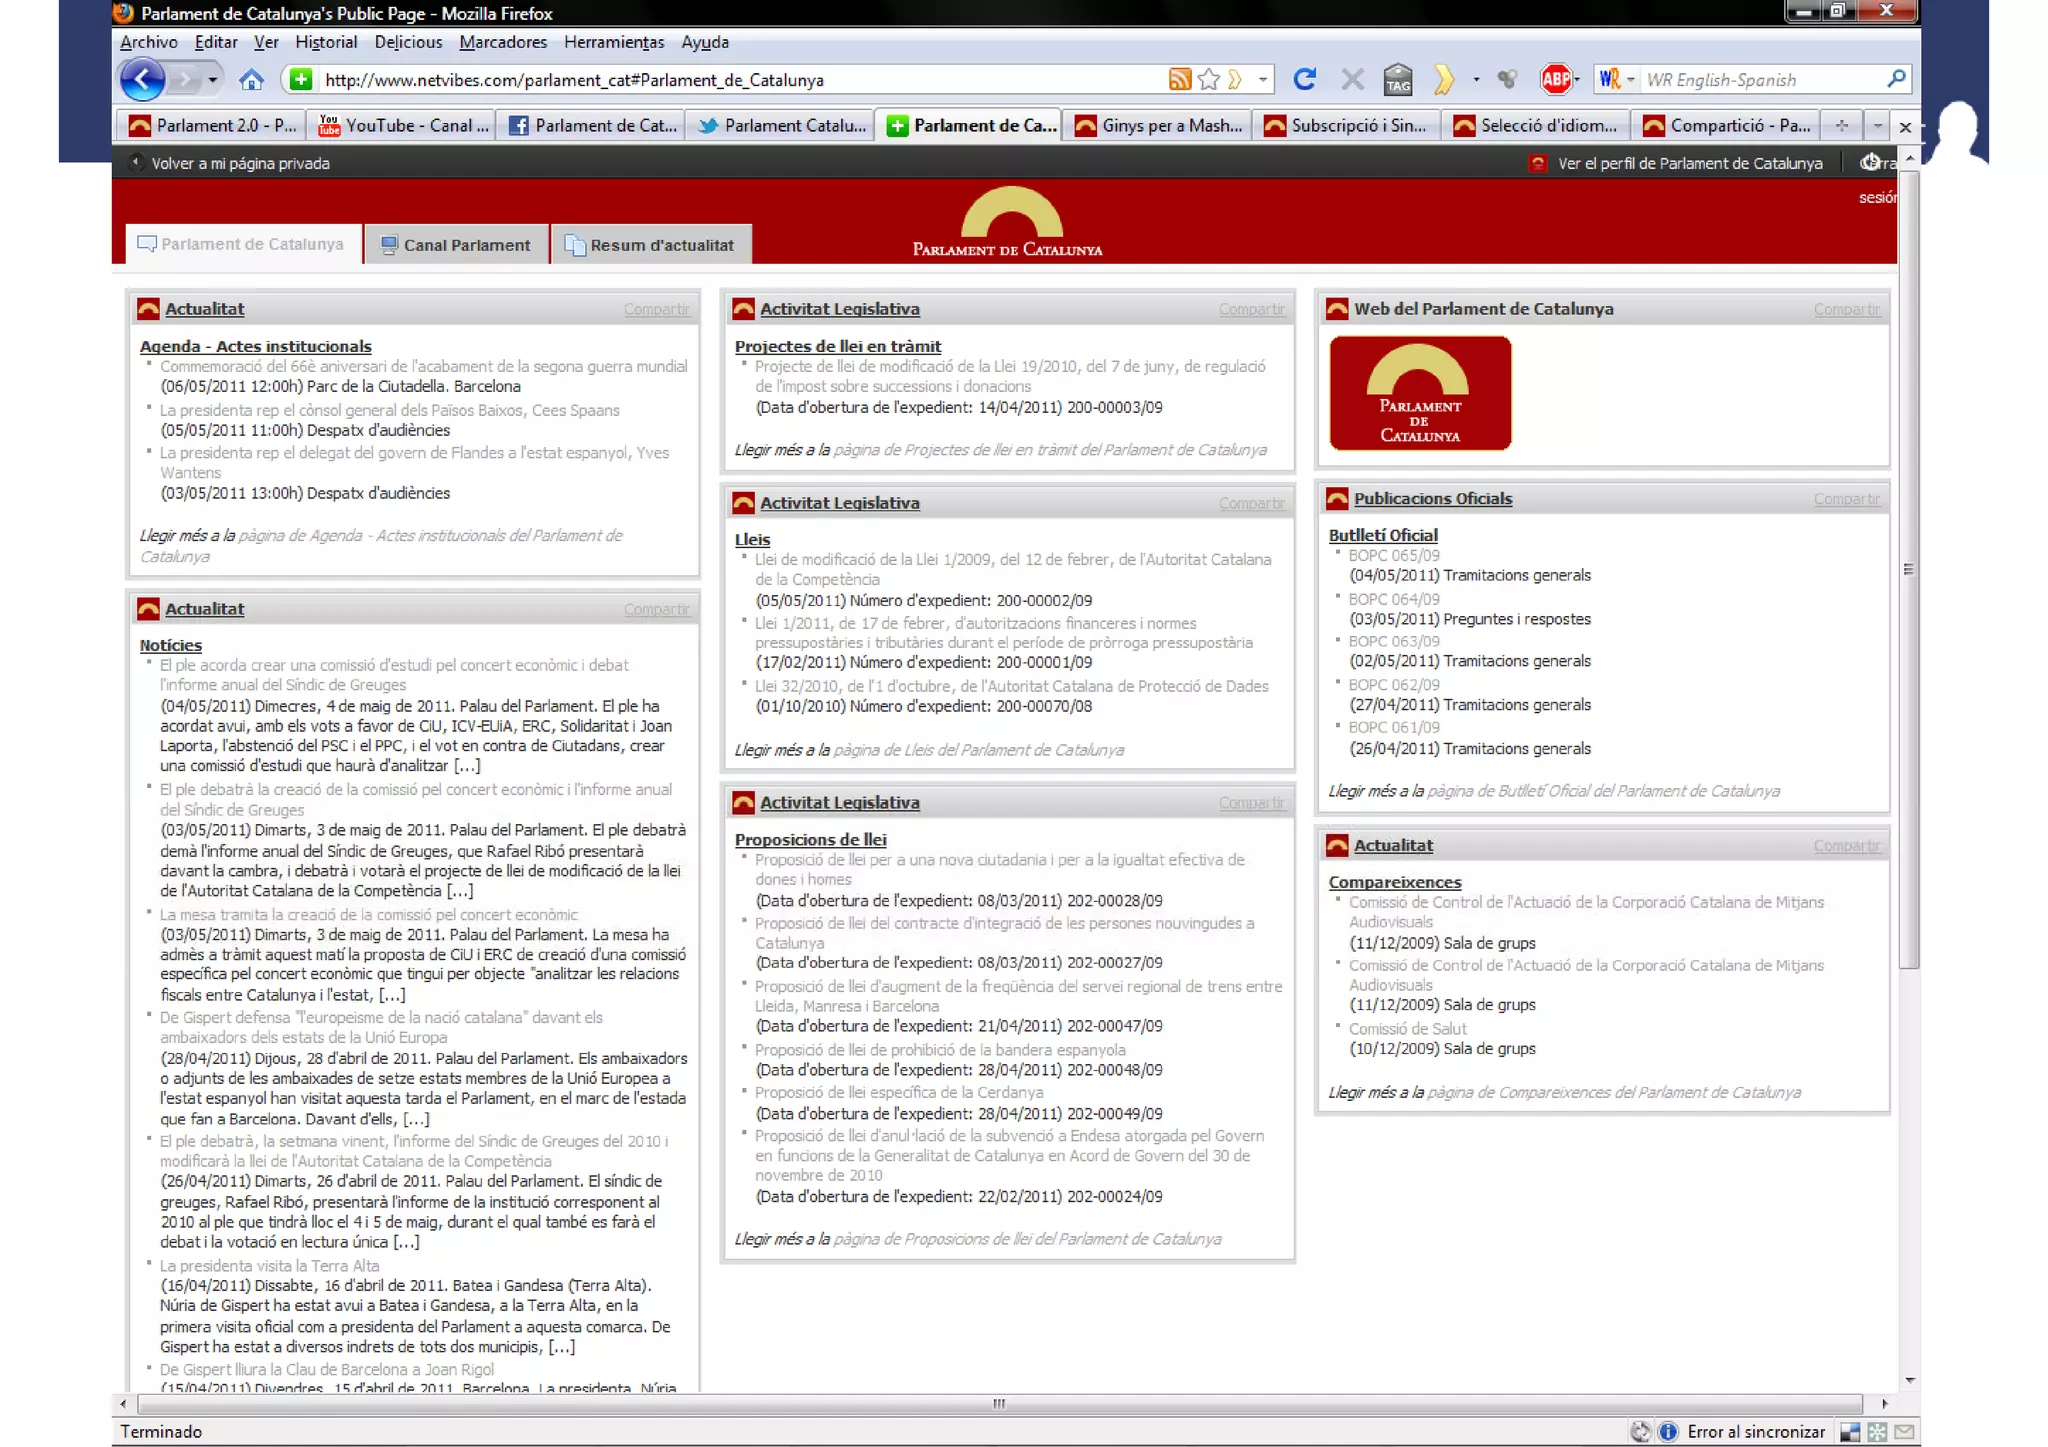
Task: Click the WR English-Spanish search field
Action: pos(1762,80)
